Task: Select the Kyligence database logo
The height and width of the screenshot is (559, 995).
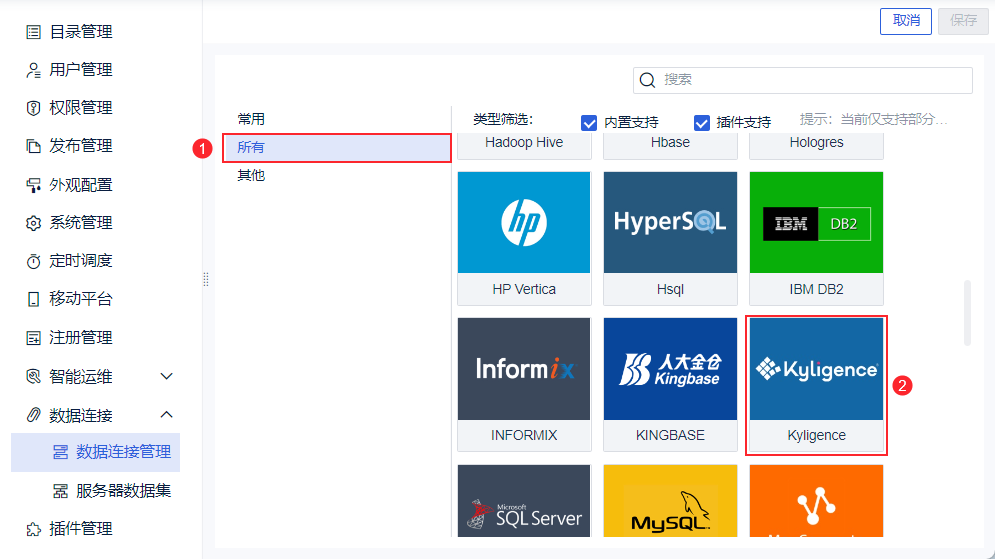Action: [x=816, y=369]
